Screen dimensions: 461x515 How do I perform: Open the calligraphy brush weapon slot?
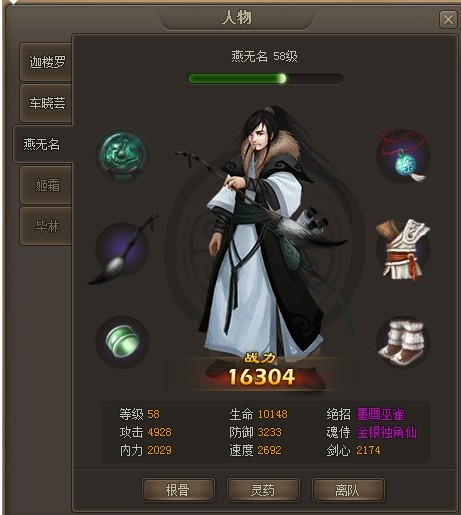coord(122,249)
